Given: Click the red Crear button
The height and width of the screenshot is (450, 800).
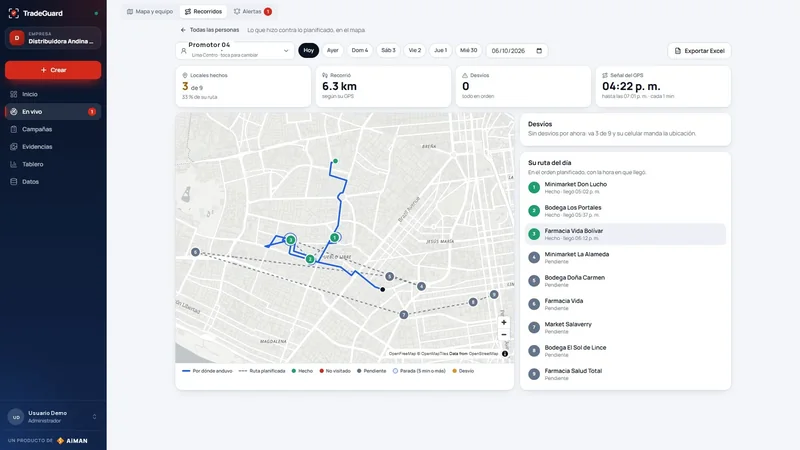Looking at the screenshot, I should point(53,70).
